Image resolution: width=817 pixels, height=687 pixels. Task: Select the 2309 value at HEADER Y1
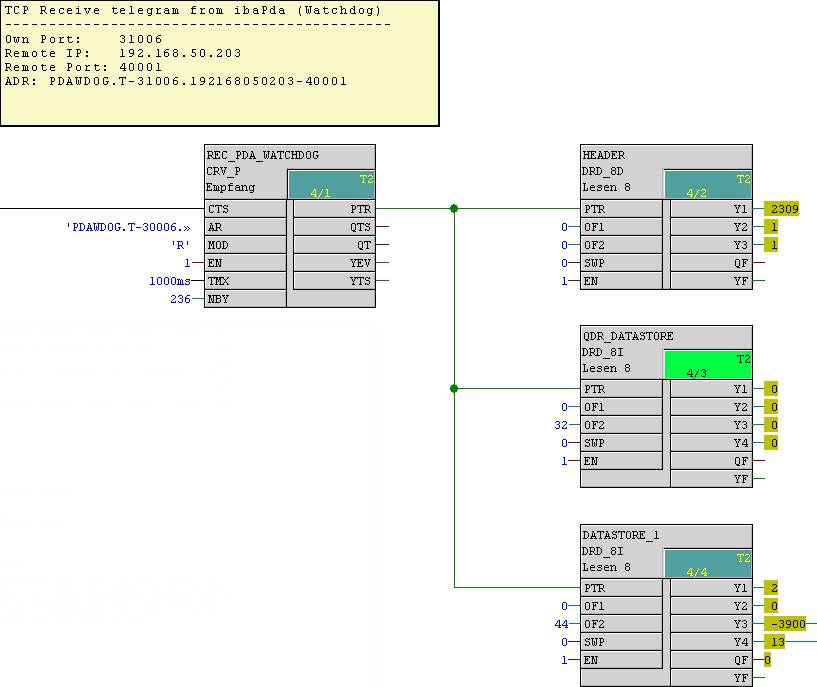(781, 209)
